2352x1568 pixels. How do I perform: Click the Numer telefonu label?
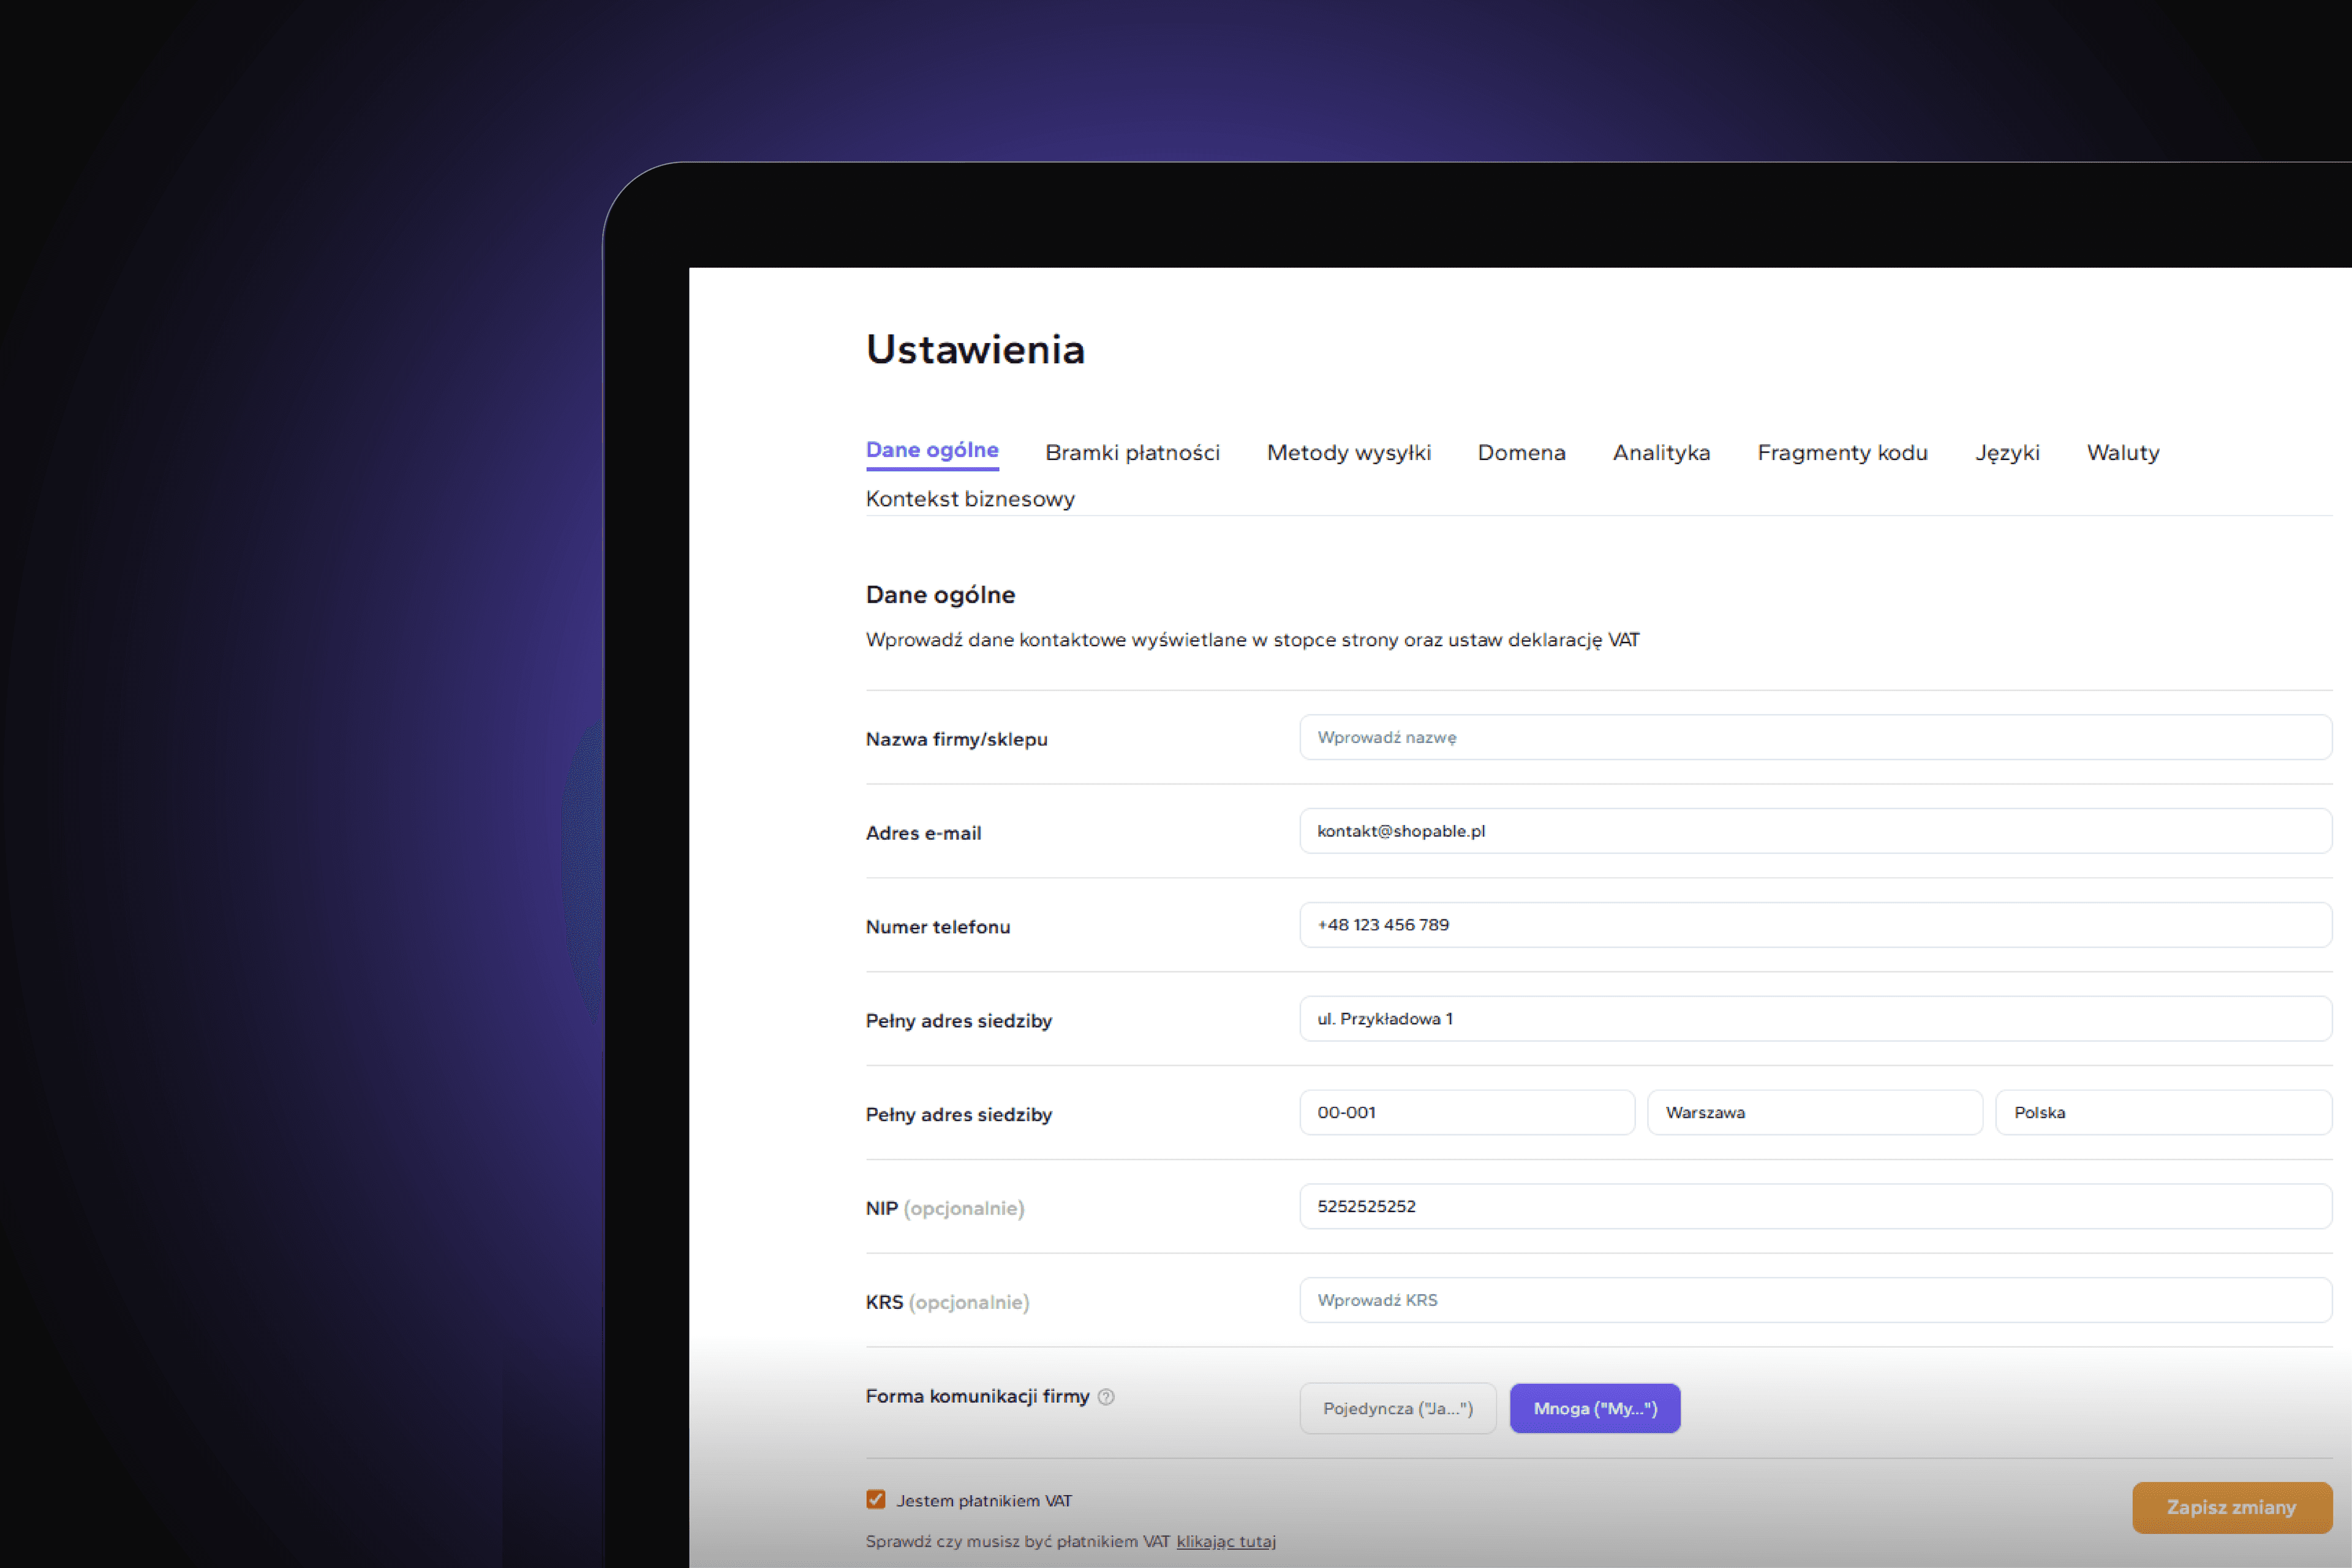click(938, 928)
